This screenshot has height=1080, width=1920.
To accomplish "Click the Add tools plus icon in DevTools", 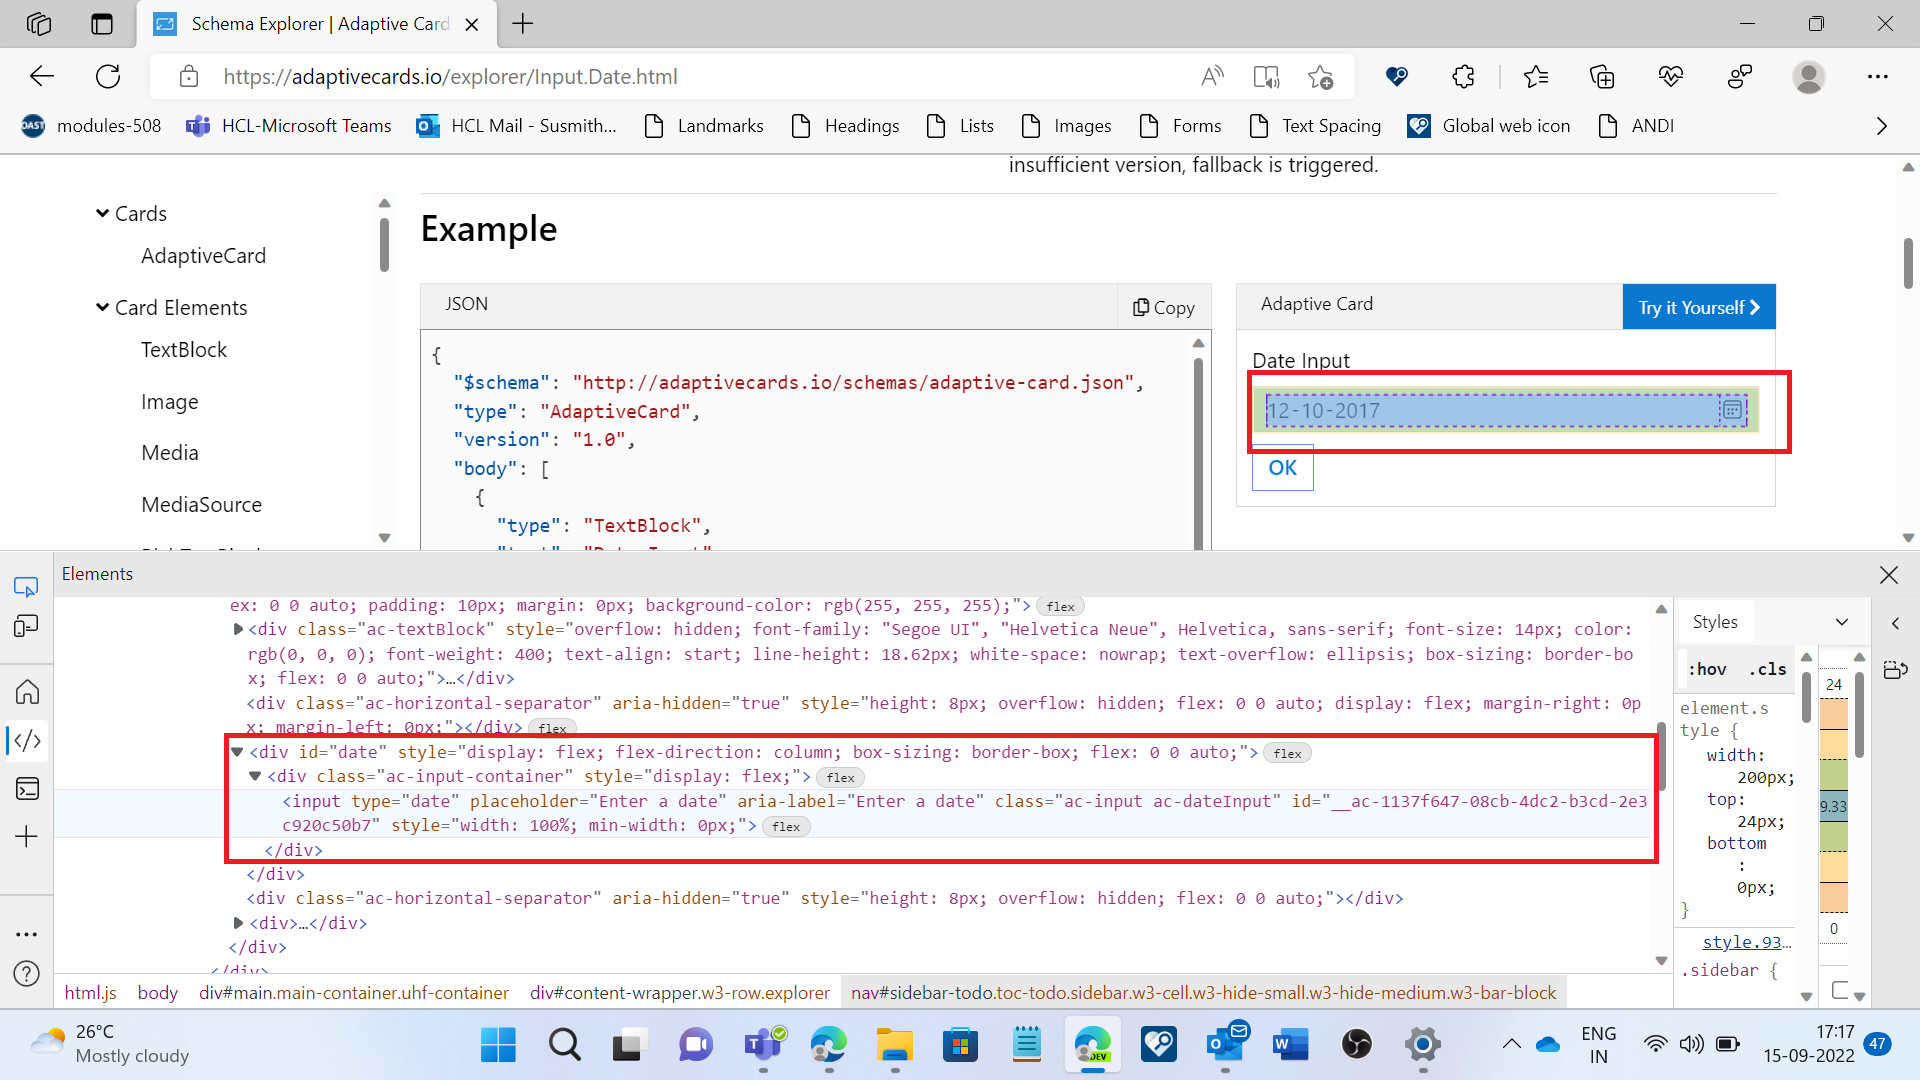I will (26, 837).
